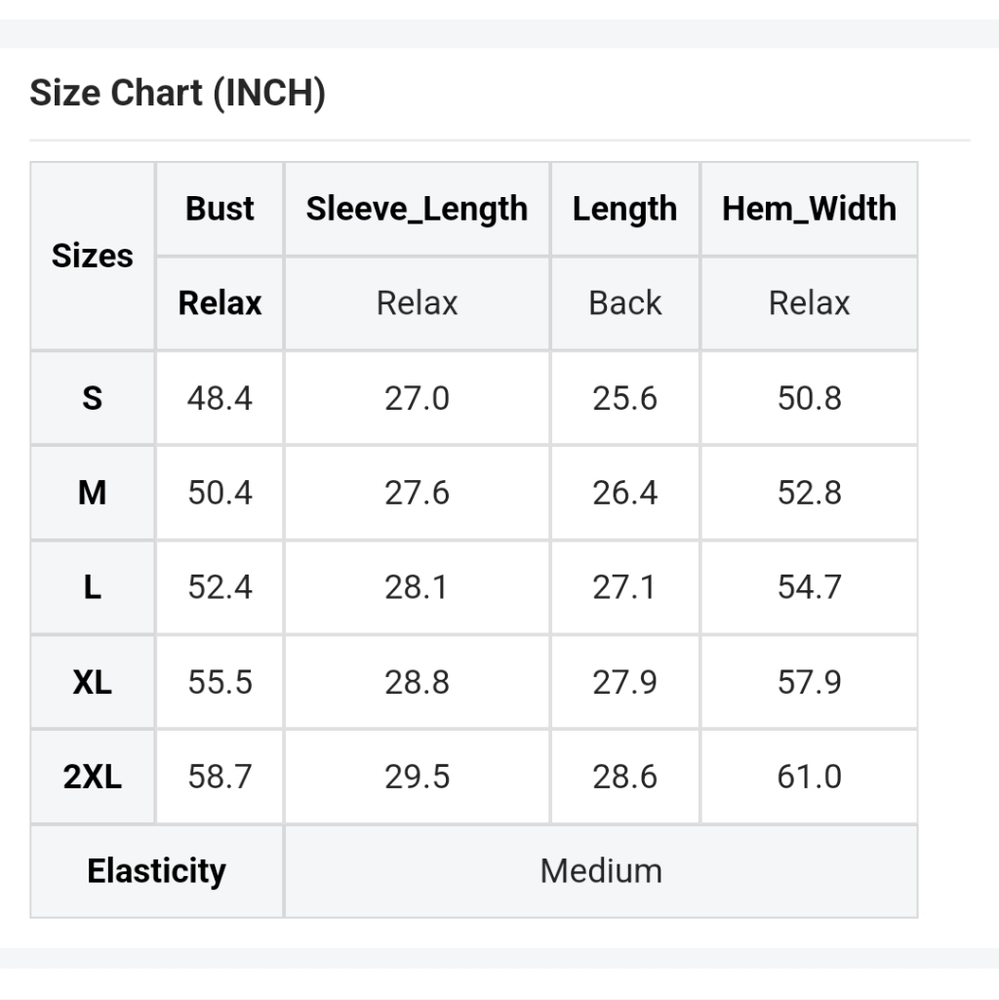Image resolution: width=999 pixels, height=1000 pixels.
Task: Click the Bust column header
Action: pyautogui.click(x=219, y=209)
